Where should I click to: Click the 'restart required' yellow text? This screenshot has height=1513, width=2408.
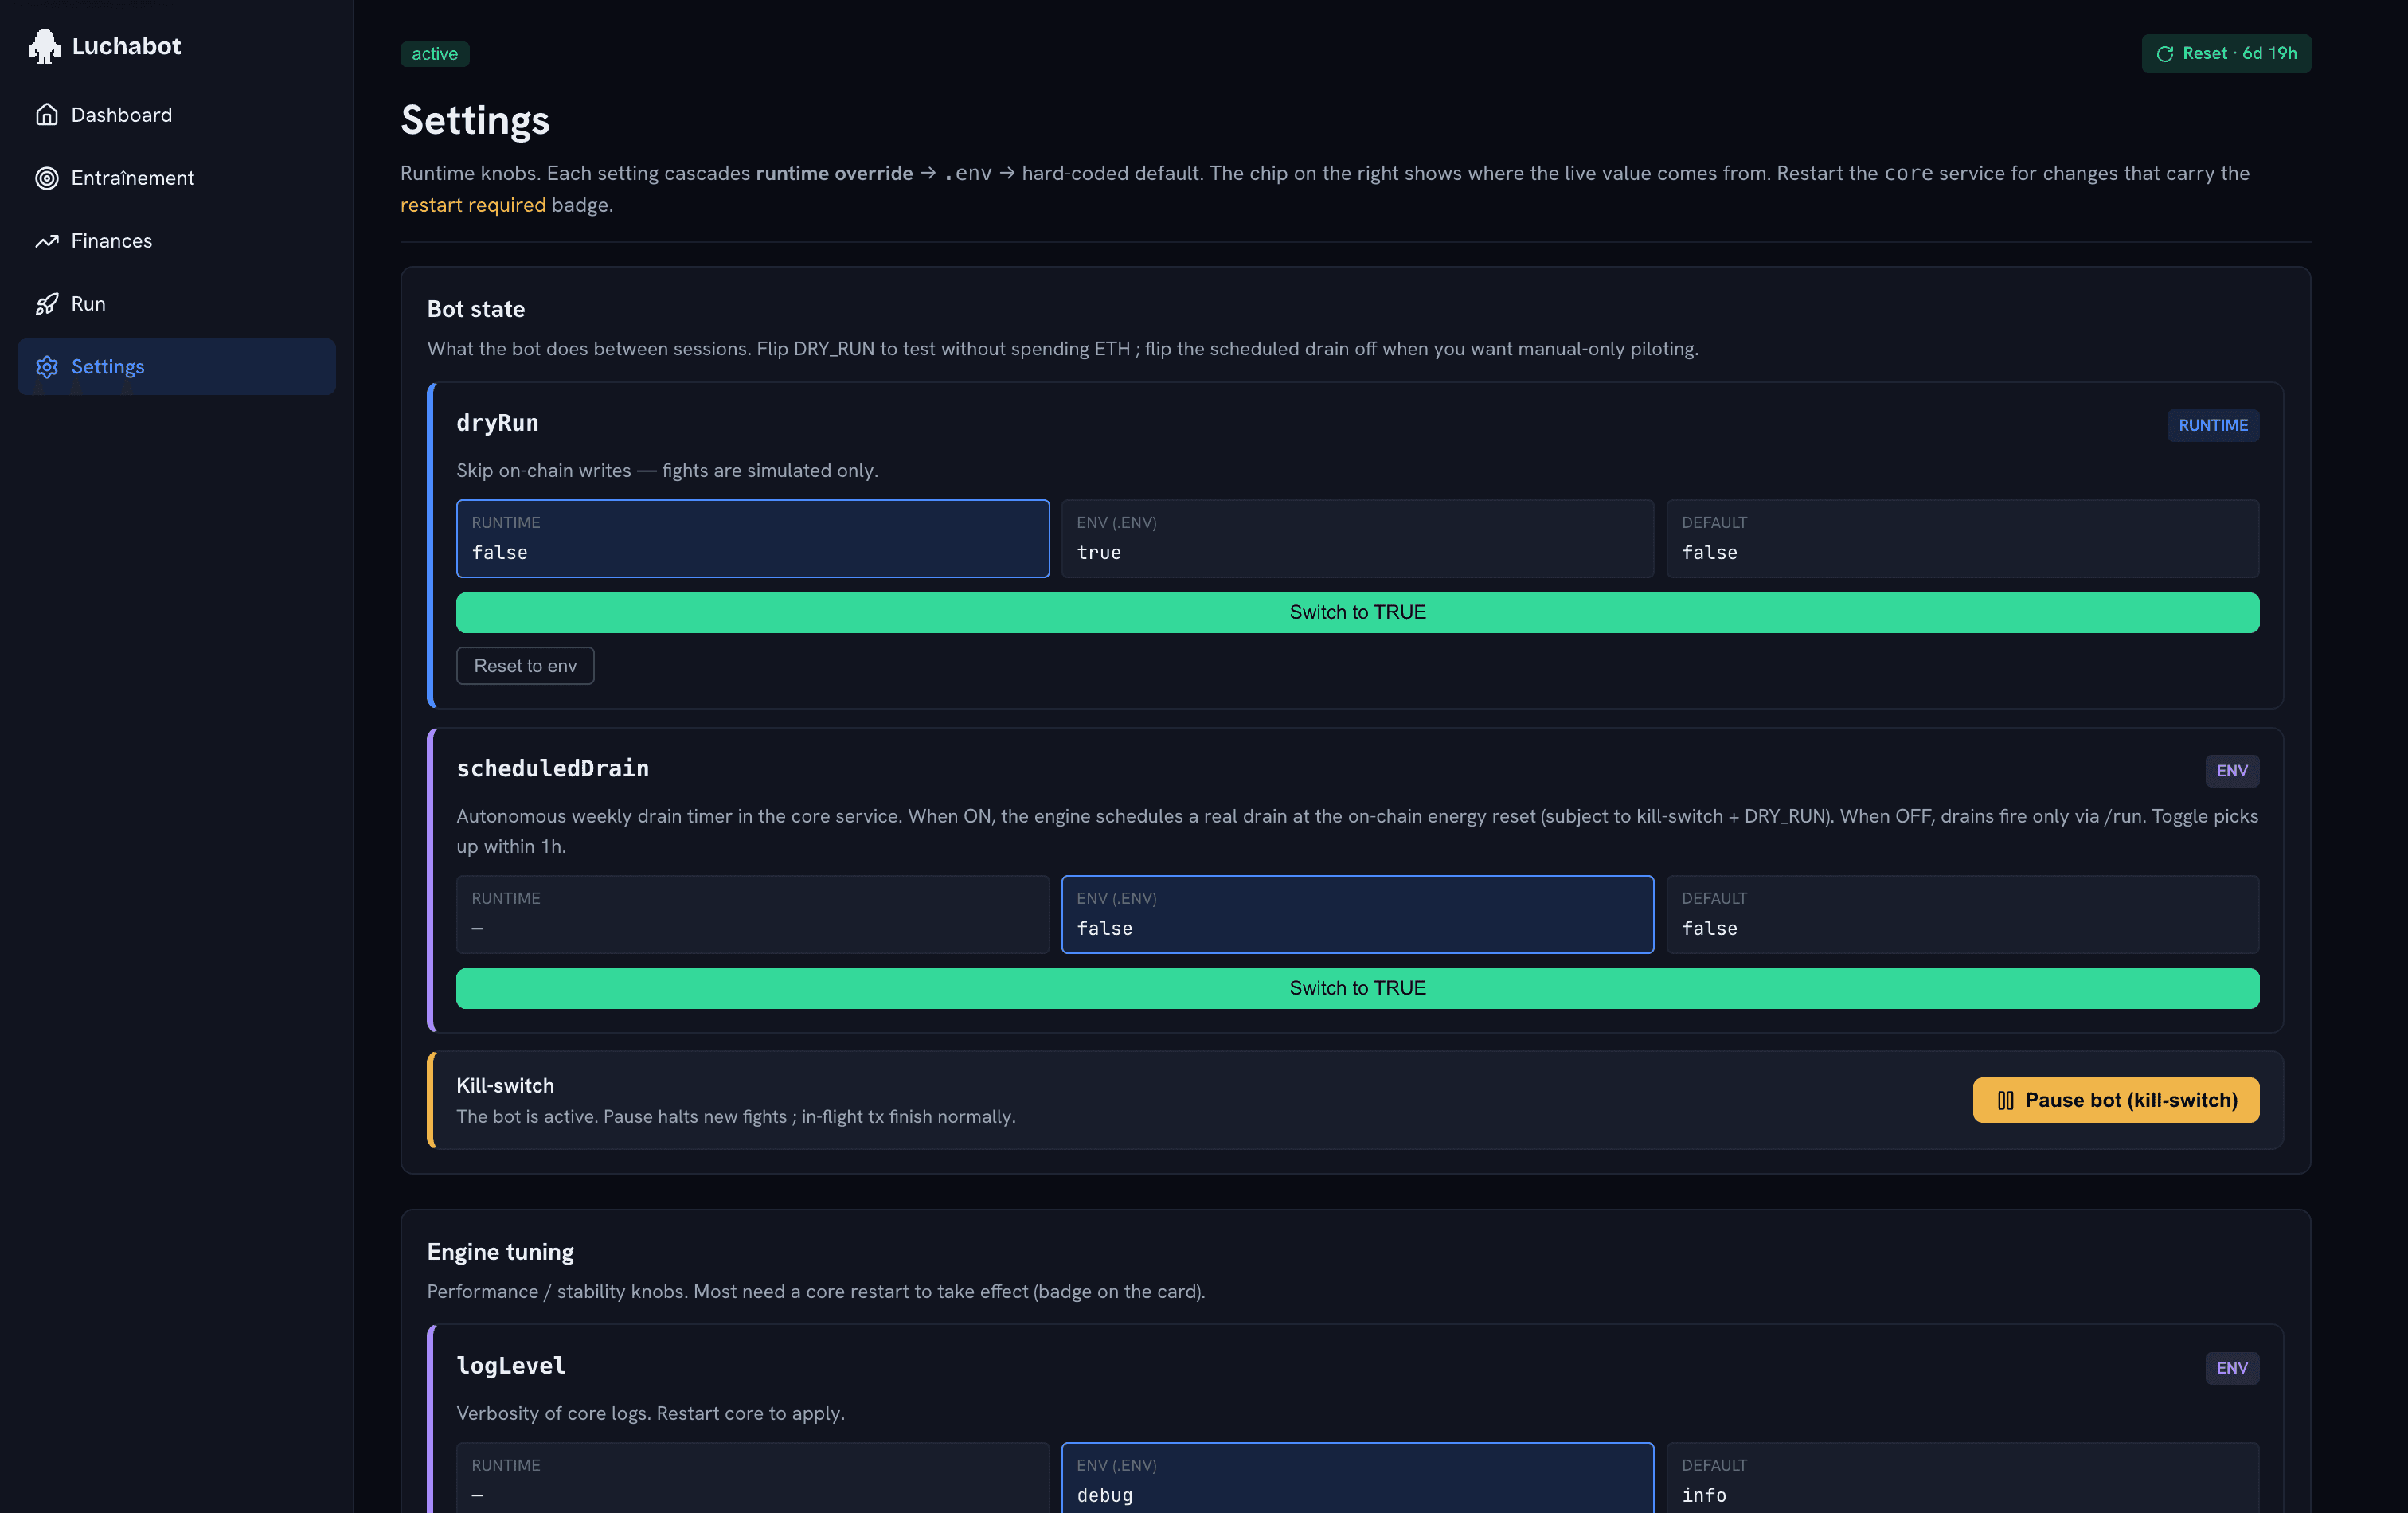coord(473,205)
